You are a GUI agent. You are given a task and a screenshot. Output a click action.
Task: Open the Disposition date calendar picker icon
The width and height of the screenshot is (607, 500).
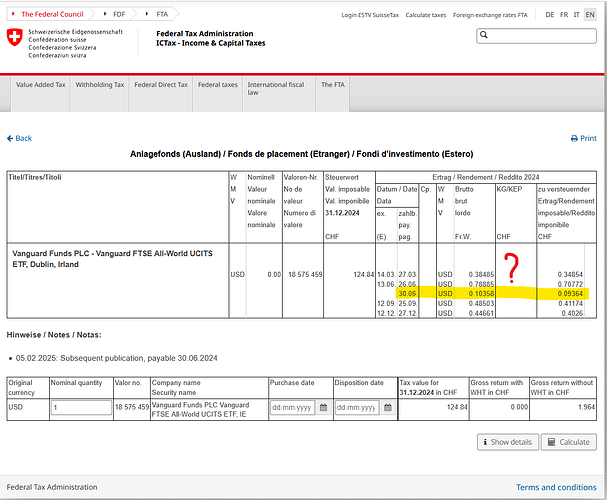389,408
